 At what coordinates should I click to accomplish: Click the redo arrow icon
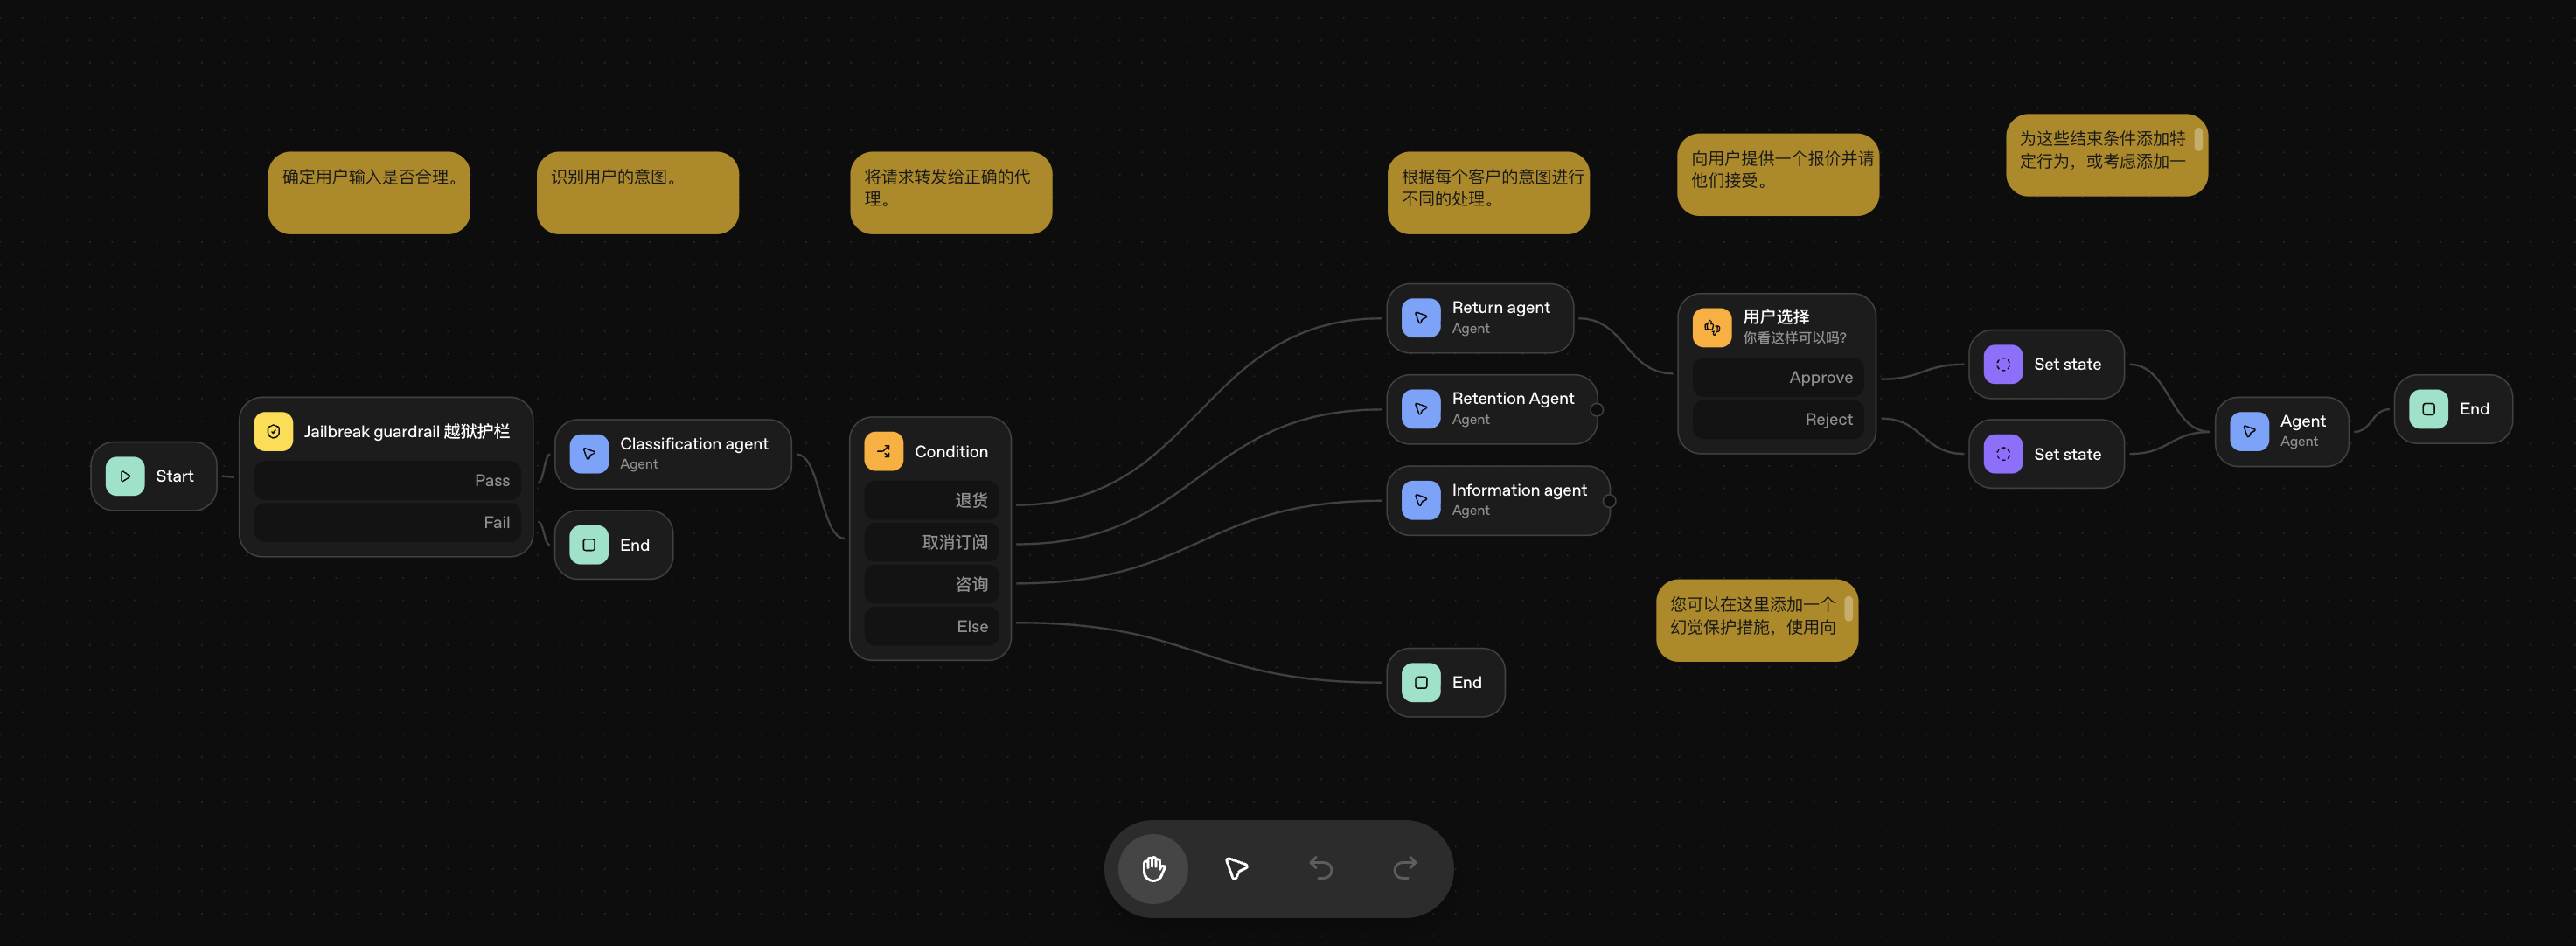pos(1404,868)
